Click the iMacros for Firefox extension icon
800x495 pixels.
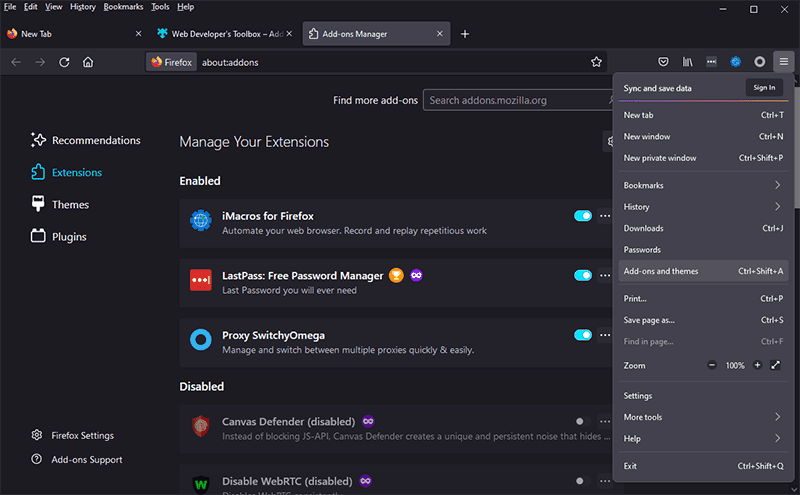pos(201,220)
